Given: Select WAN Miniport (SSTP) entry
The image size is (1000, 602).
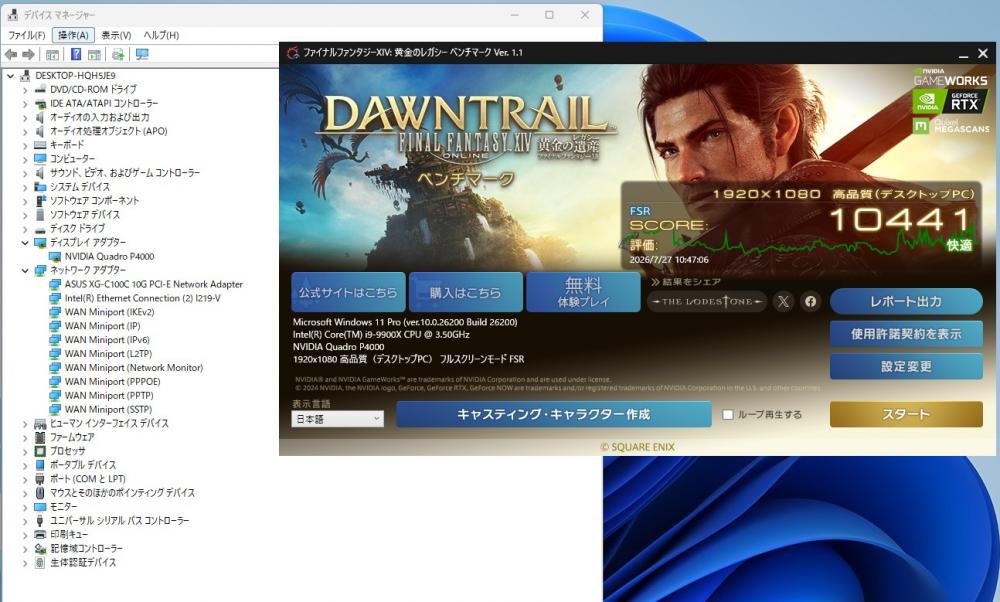Looking at the screenshot, I should coord(108,409).
